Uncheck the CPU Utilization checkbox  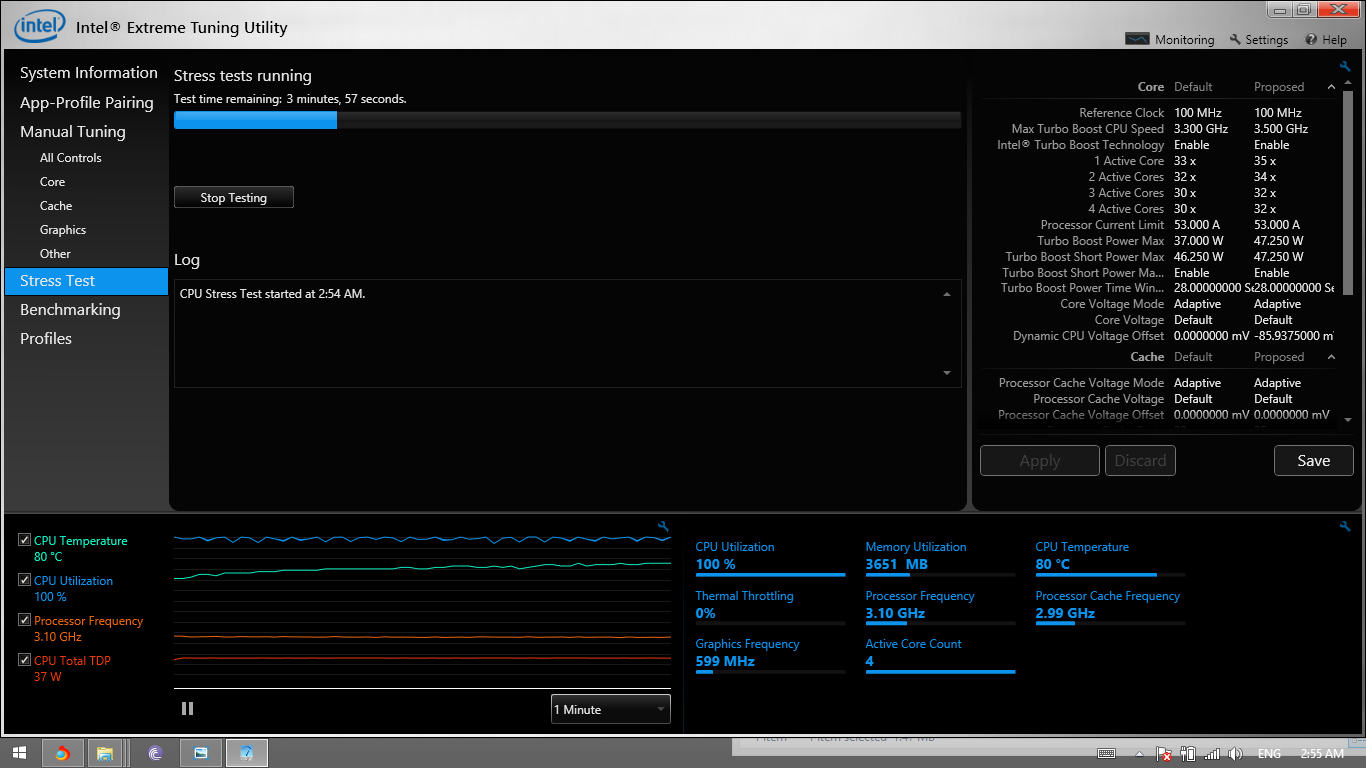(24, 580)
